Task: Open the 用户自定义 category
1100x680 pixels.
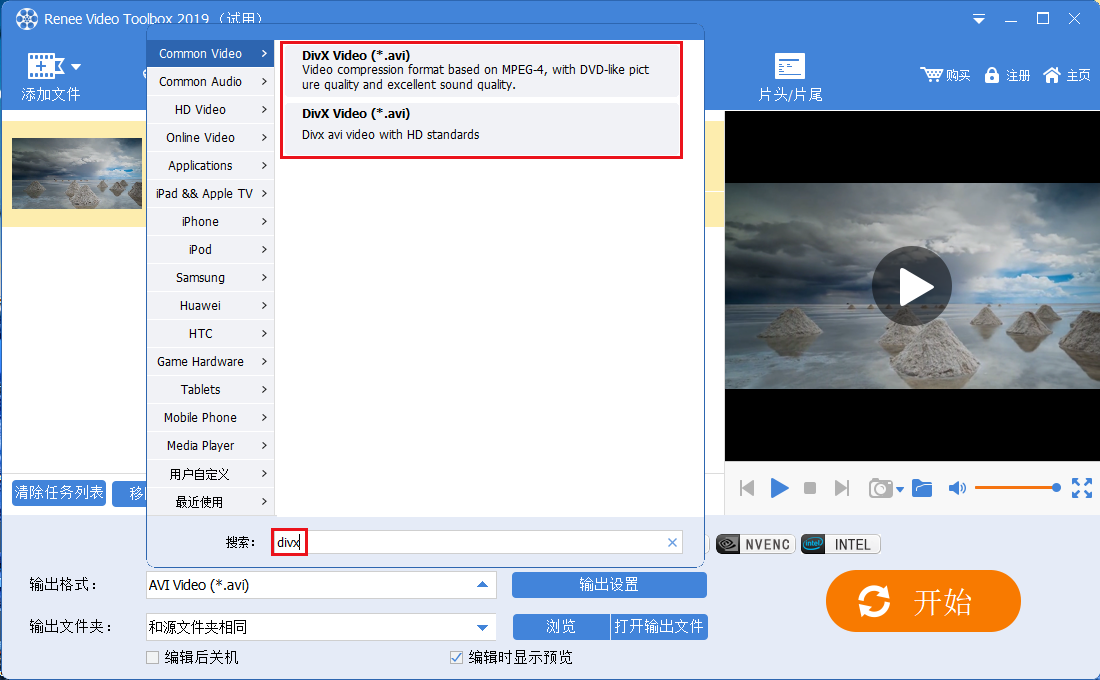Action: (x=210, y=474)
